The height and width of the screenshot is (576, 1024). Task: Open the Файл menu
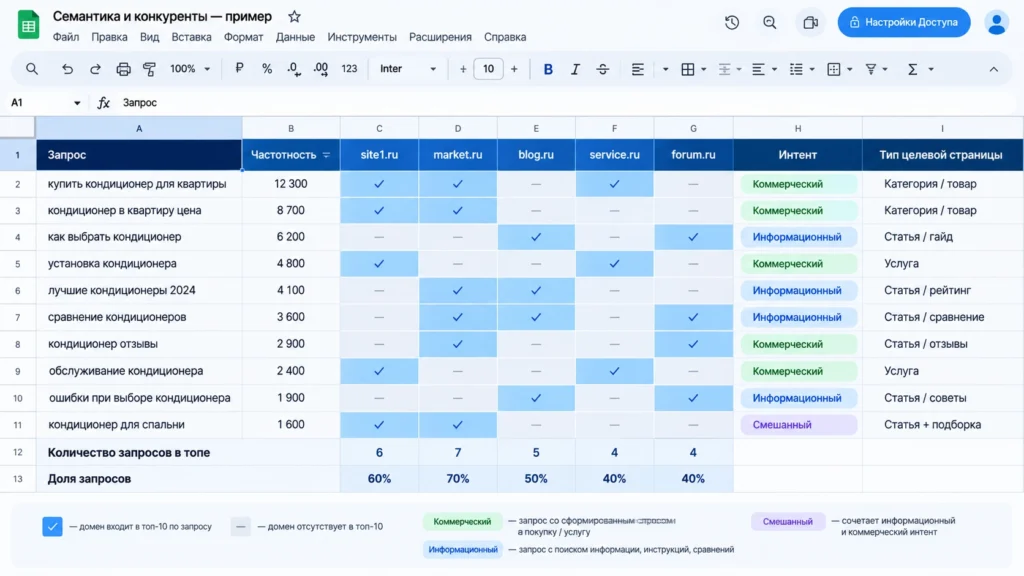click(x=66, y=37)
